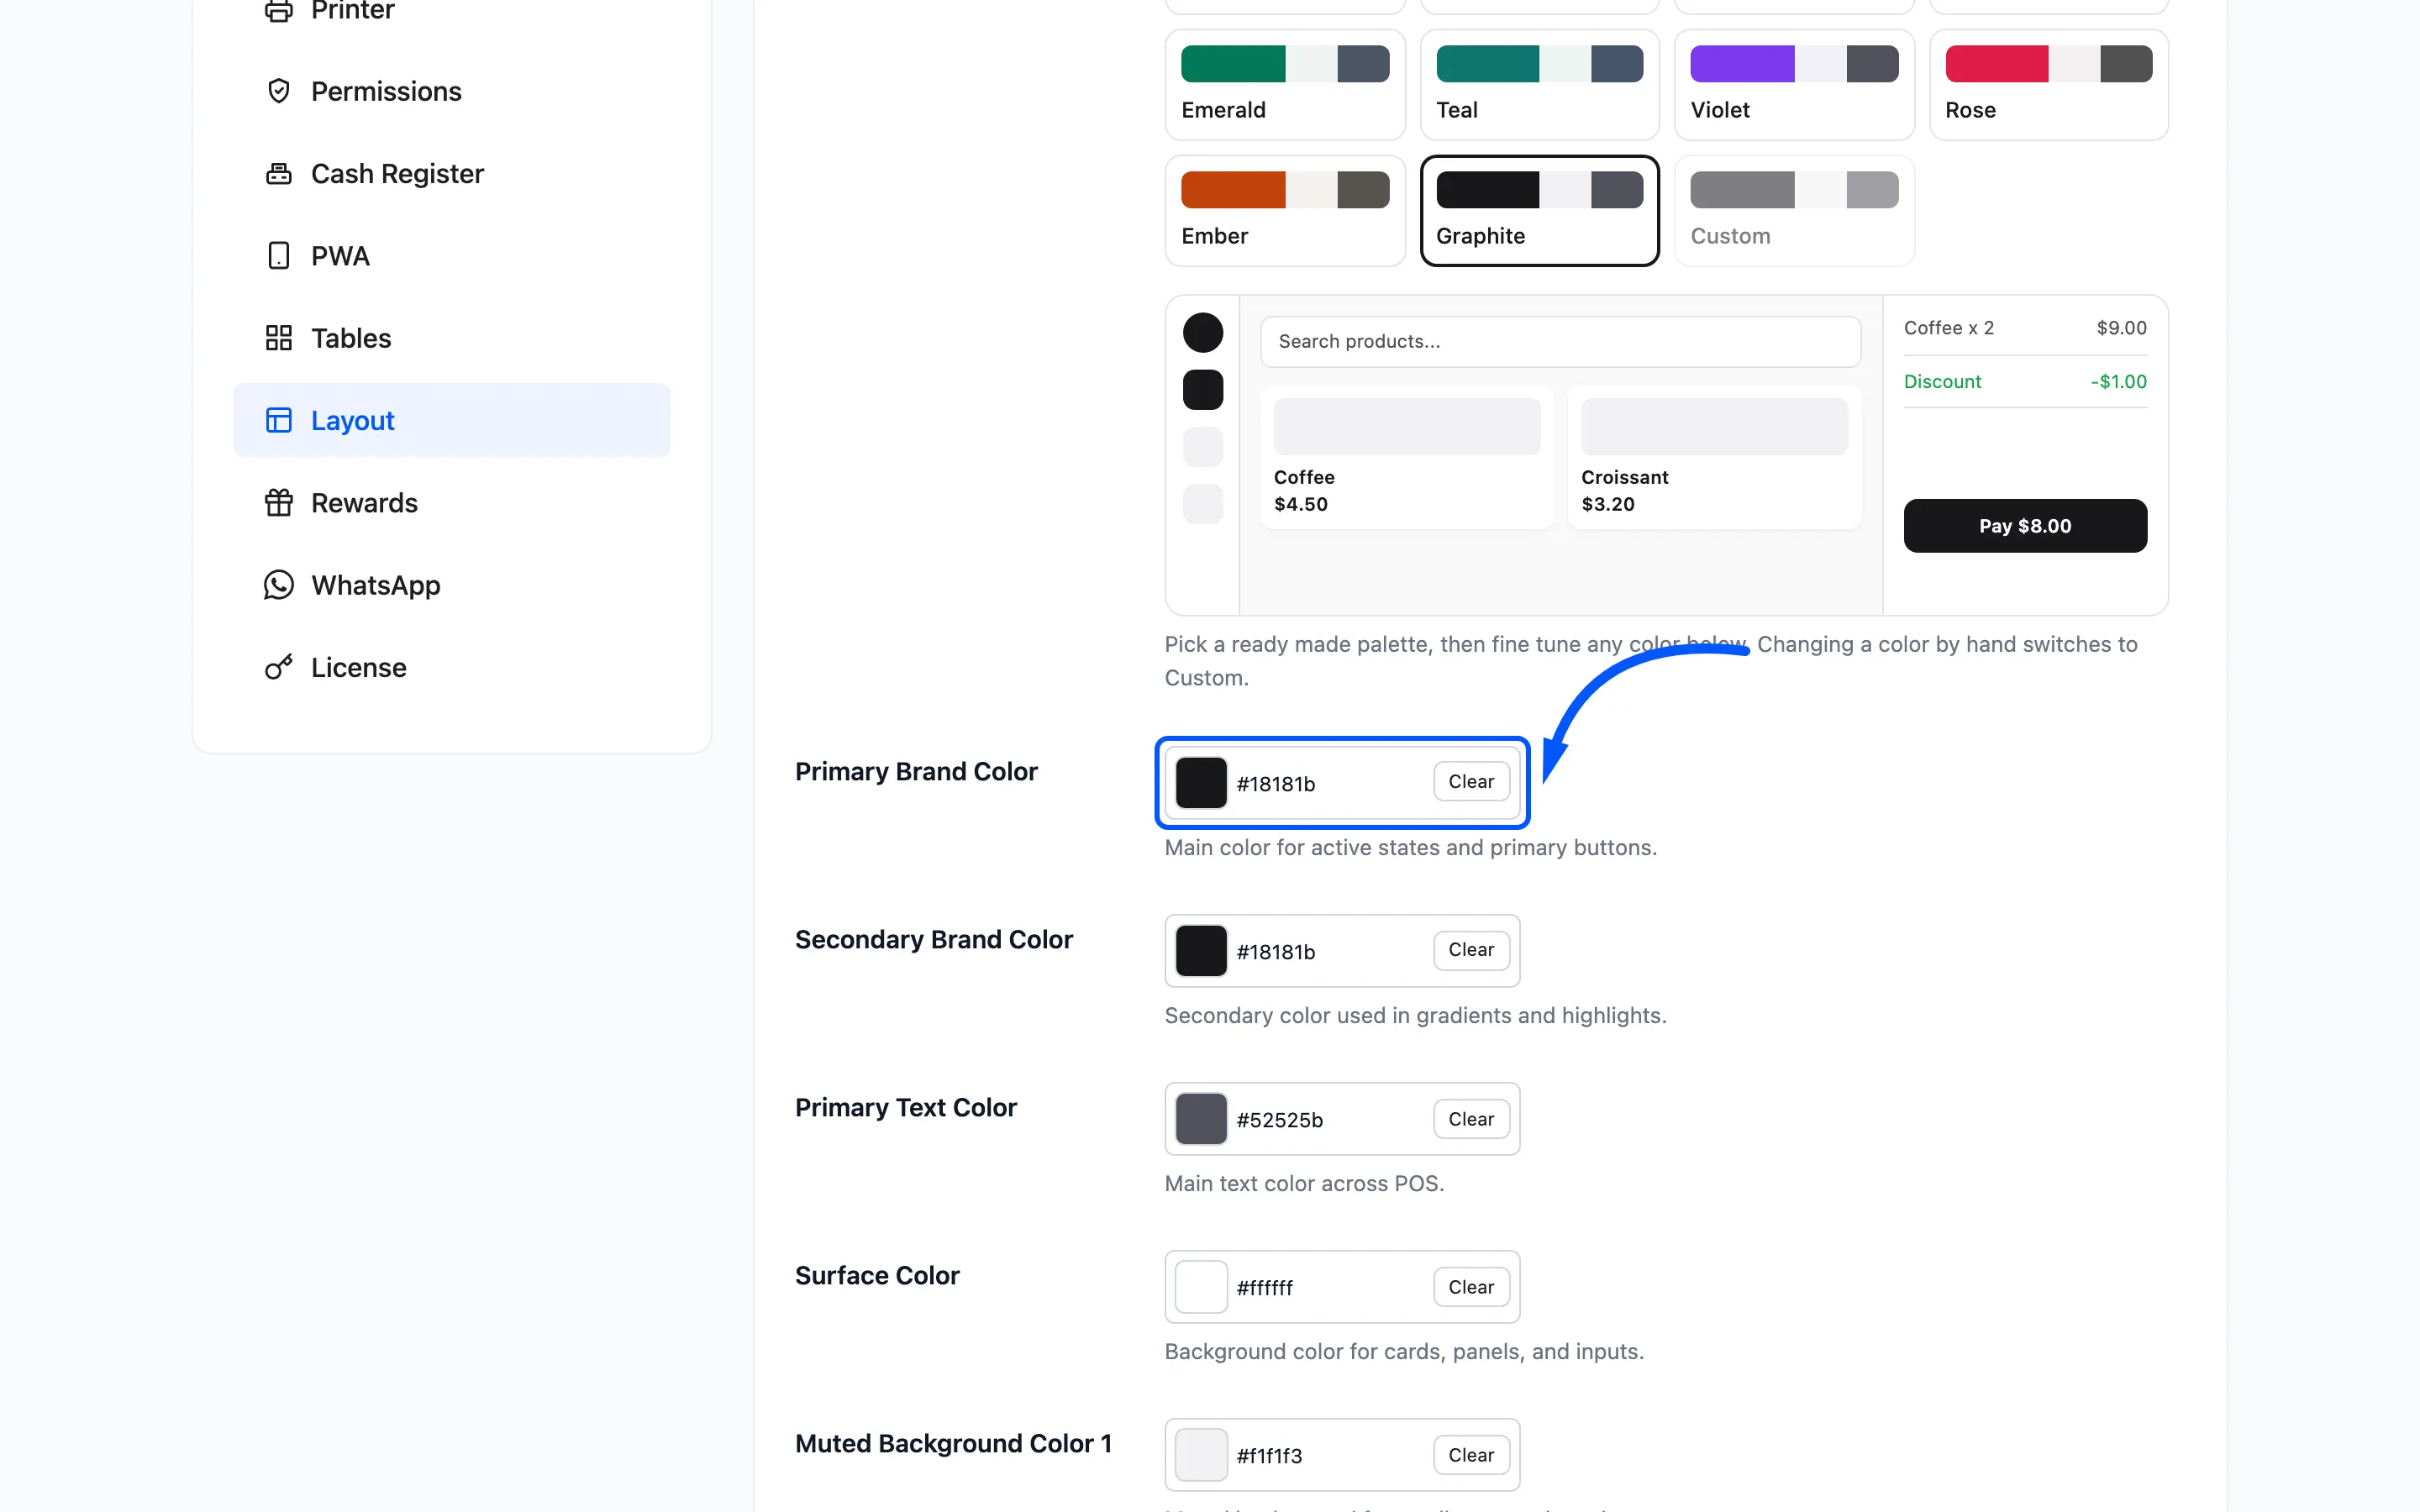Open the Primary Text Color swatch
This screenshot has width=2420, height=1512.
(x=1201, y=1119)
